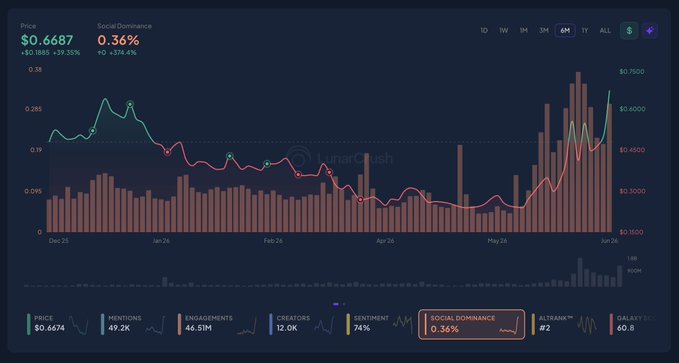Open the AltRank metric card
The image size is (679, 363).
pyautogui.click(x=565, y=324)
